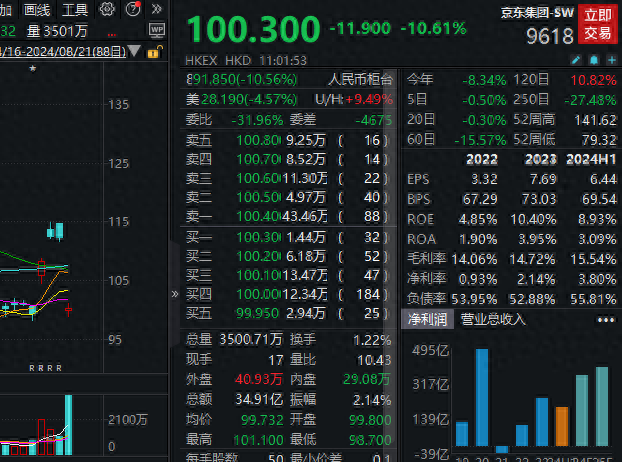Select buy-five price 99.950
The width and height of the screenshot is (622, 462).
pyautogui.click(x=258, y=313)
